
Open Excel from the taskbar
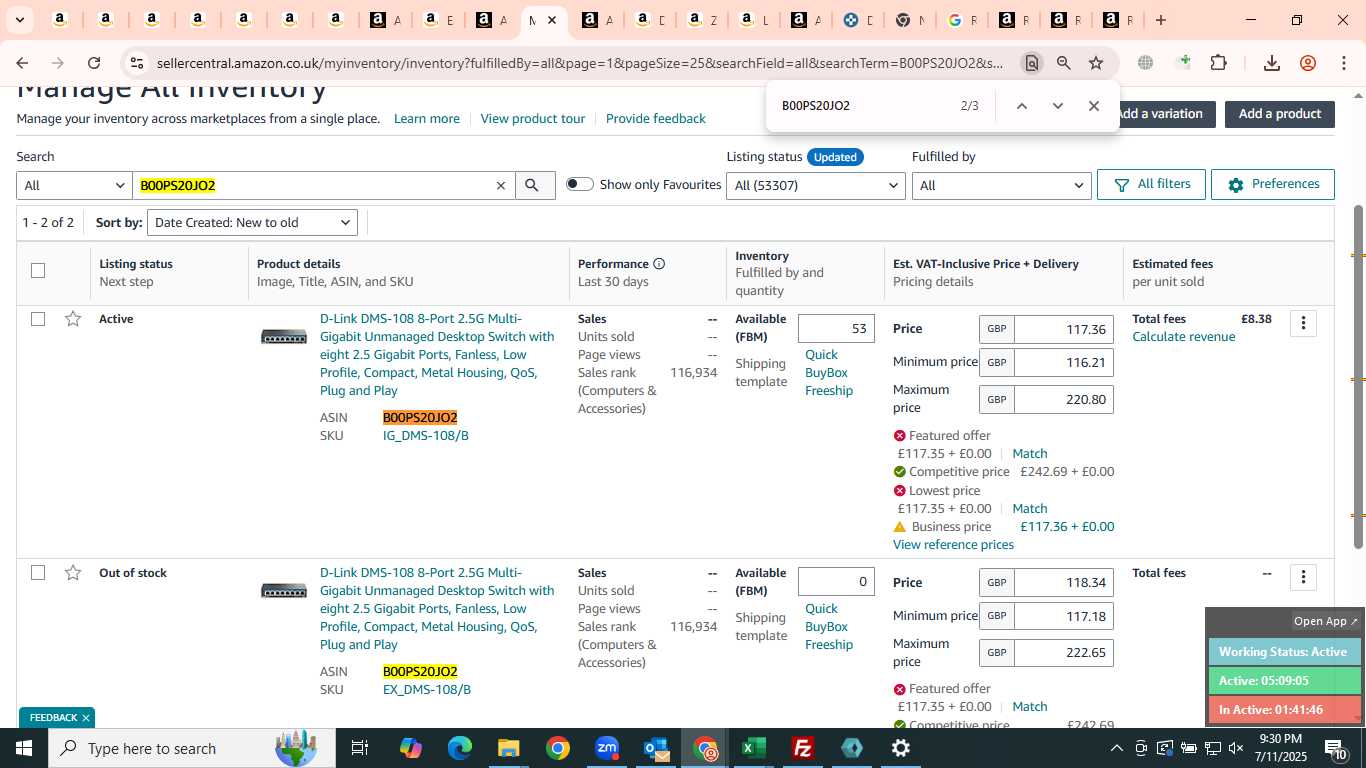[754, 748]
